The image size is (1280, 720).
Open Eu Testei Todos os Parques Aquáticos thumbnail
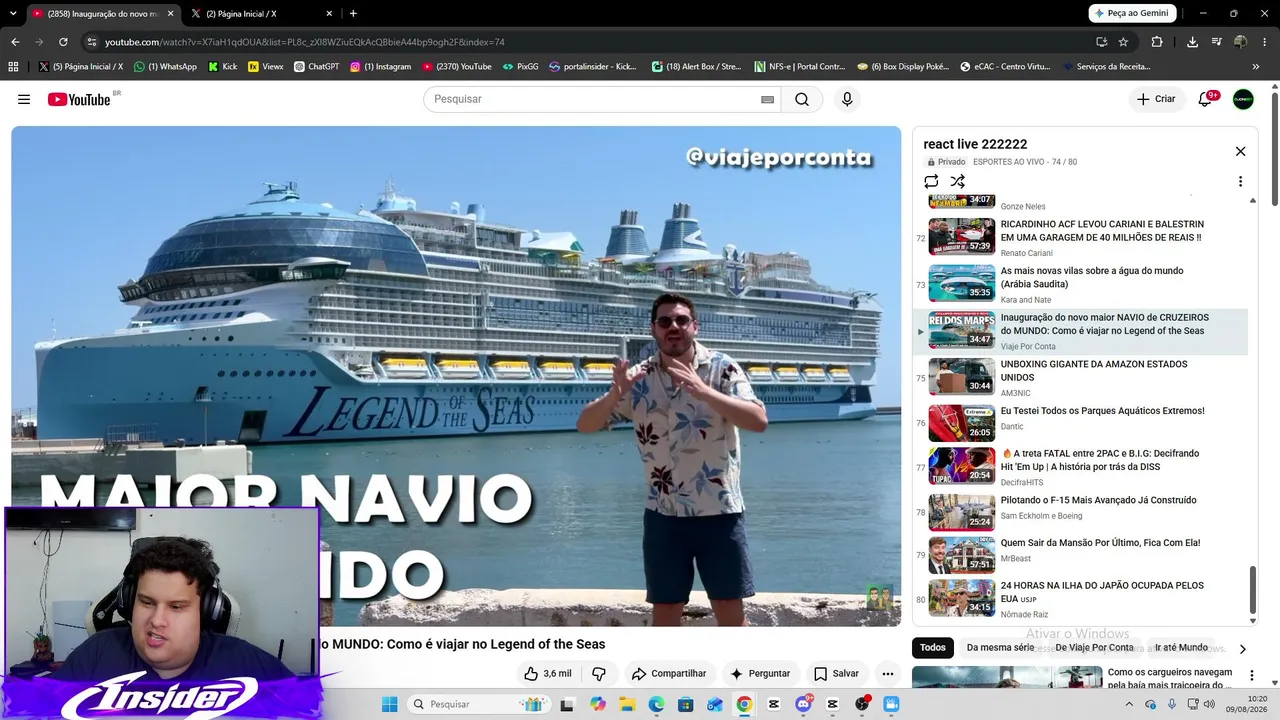(962, 423)
